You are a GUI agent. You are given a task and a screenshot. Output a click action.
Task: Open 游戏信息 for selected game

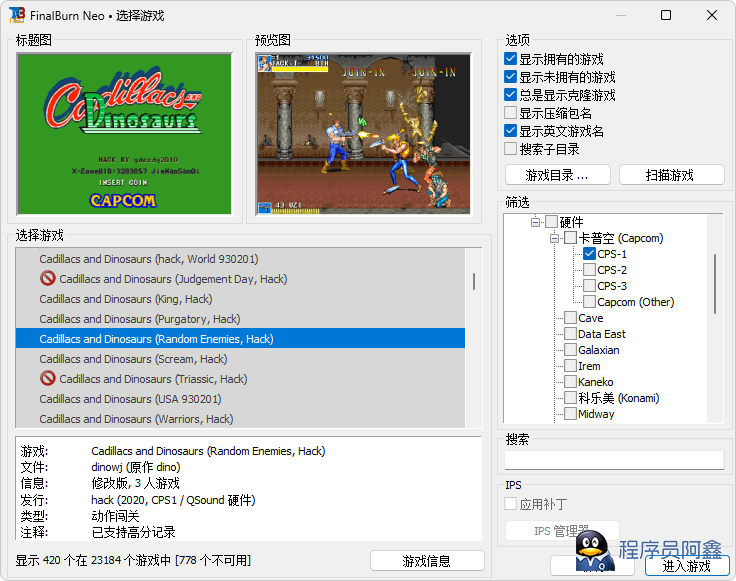[427, 560]
